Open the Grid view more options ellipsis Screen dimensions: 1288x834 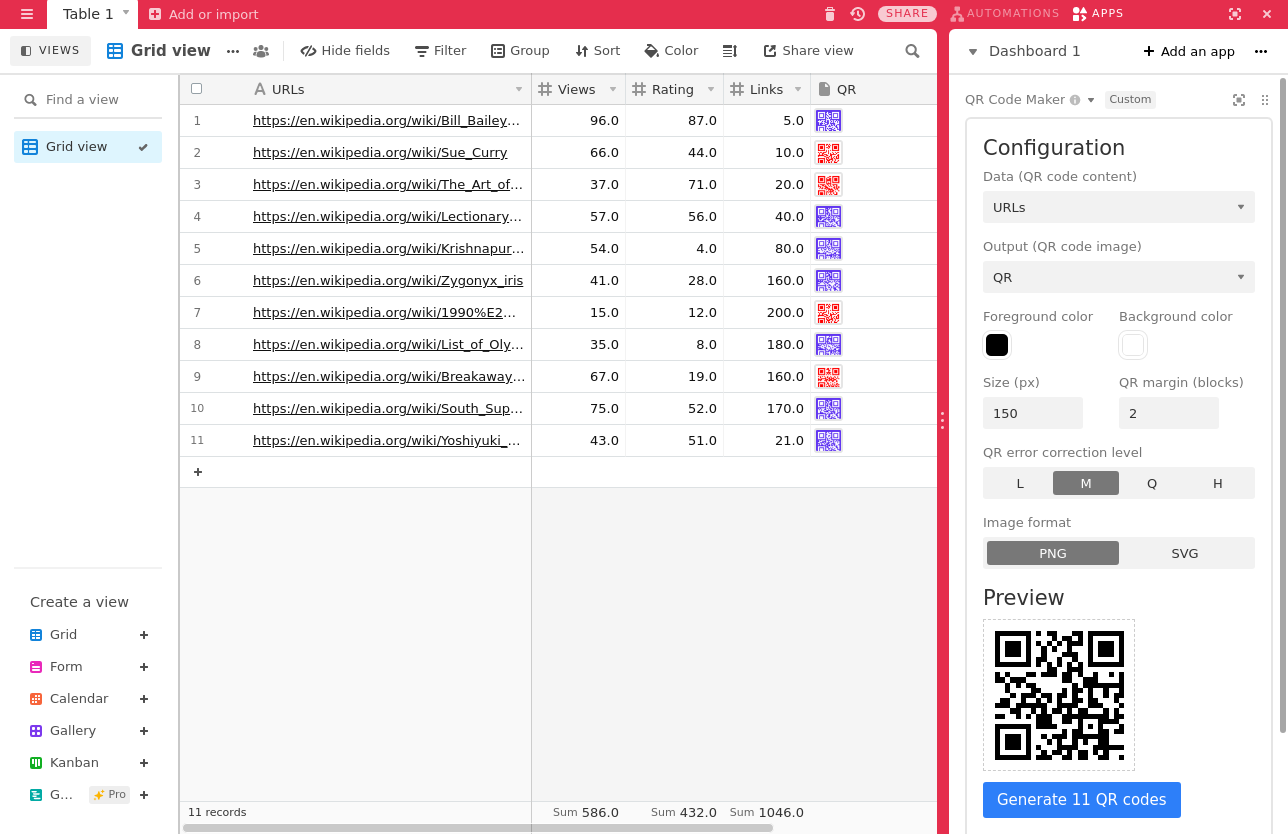pos(233,51)
